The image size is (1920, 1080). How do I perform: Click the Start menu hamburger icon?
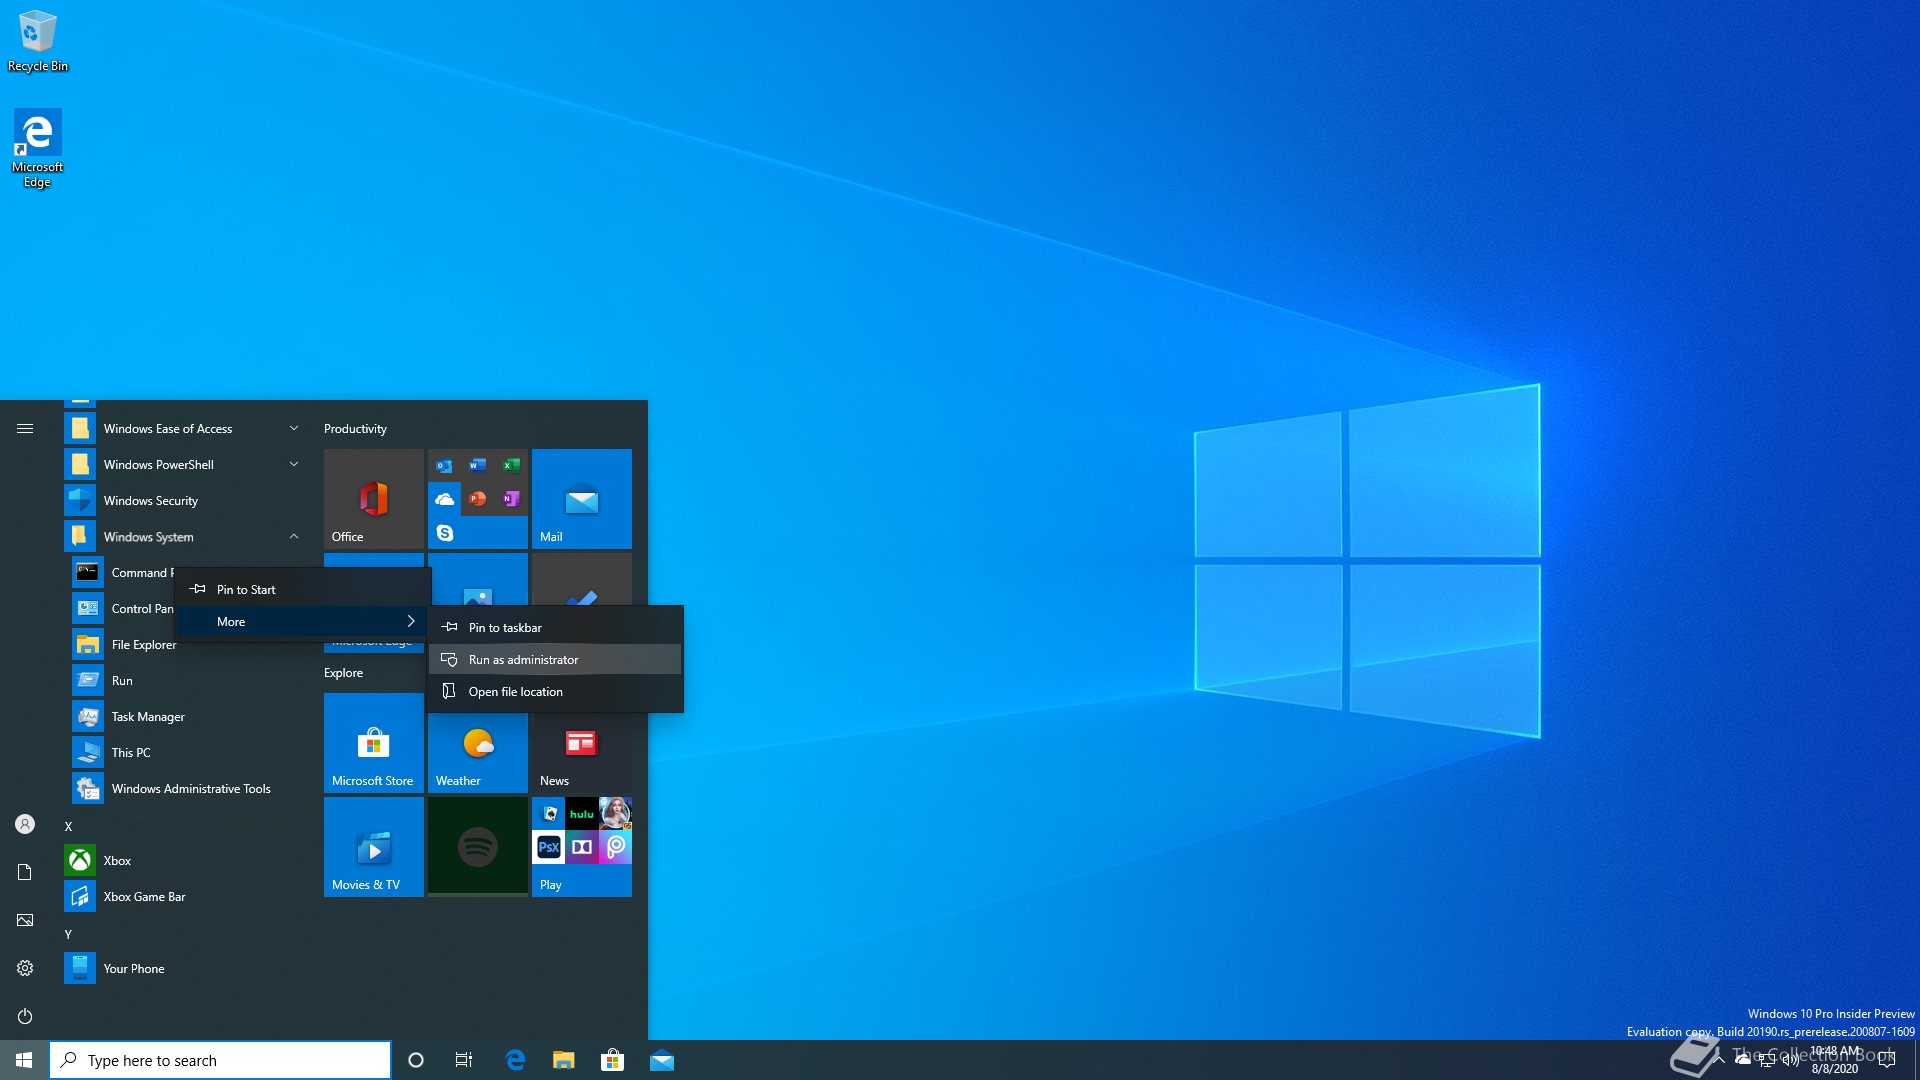point(25,428)
